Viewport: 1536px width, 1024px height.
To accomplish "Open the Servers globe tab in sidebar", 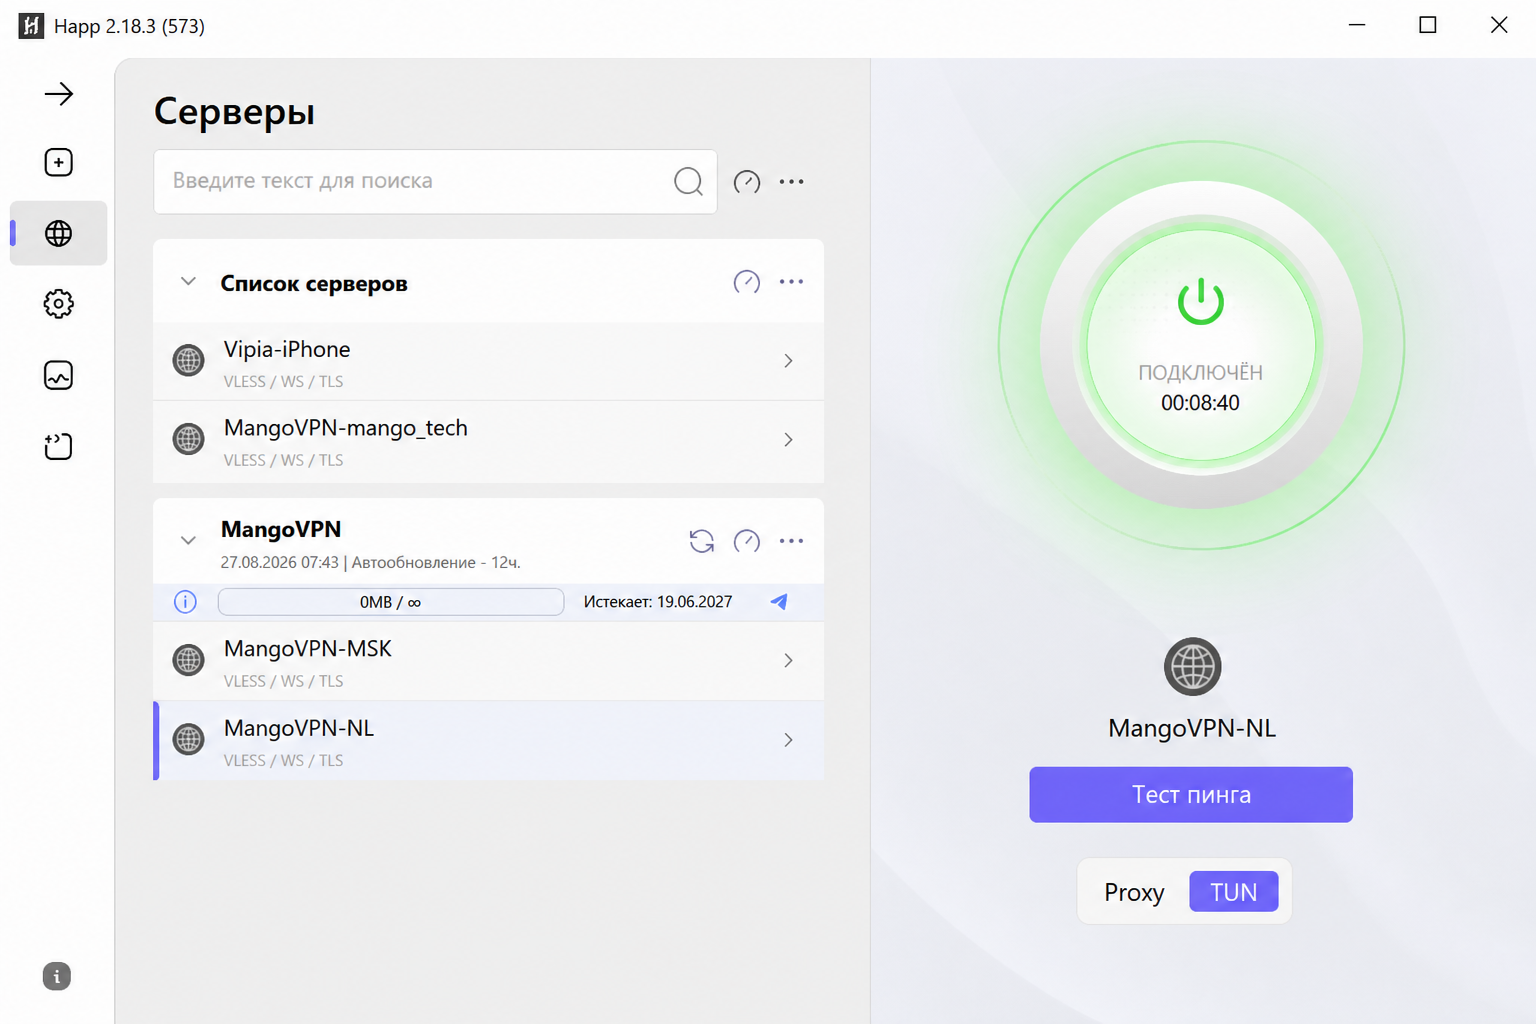I will click(59, 233).
